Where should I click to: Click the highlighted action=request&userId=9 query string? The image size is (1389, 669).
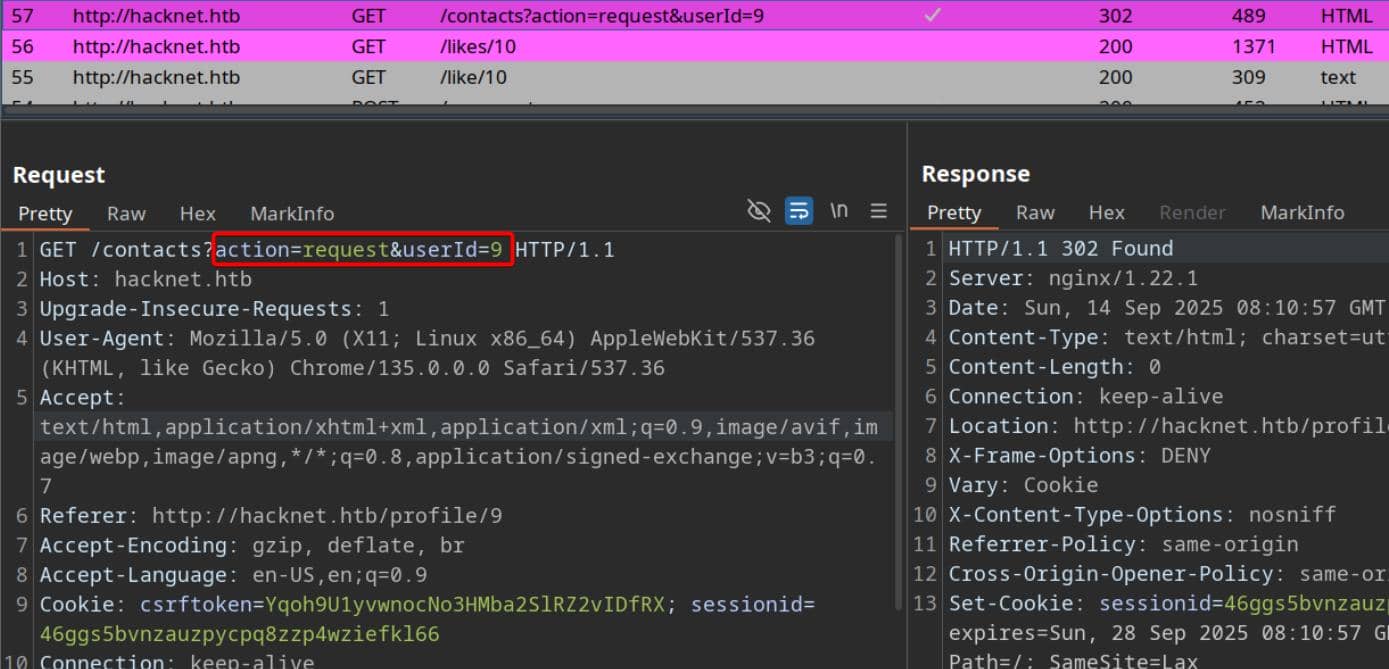362,249
